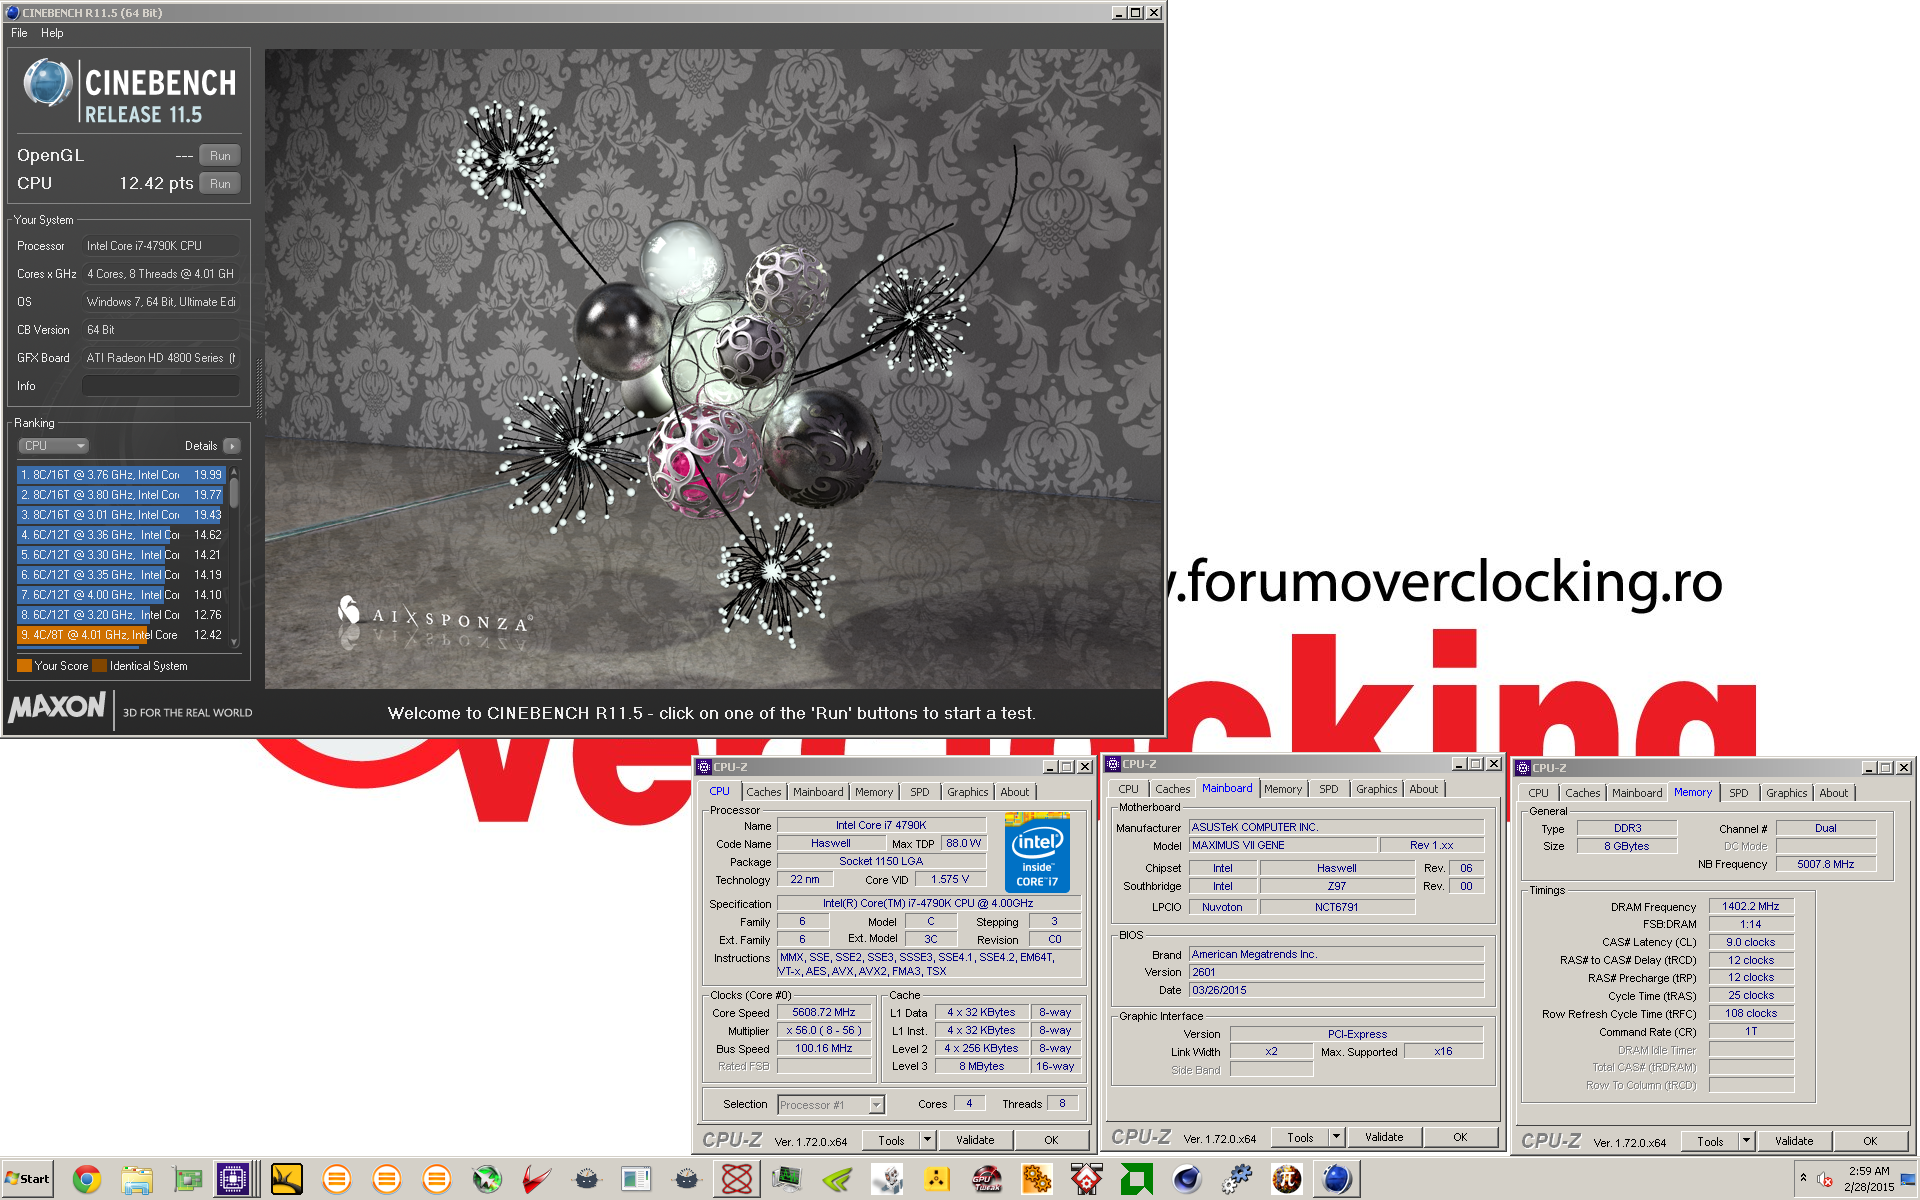Open the monitor with green graph taskbar icon
The width and height of the screenshot is (1920, 1200).
(787, 1179)
